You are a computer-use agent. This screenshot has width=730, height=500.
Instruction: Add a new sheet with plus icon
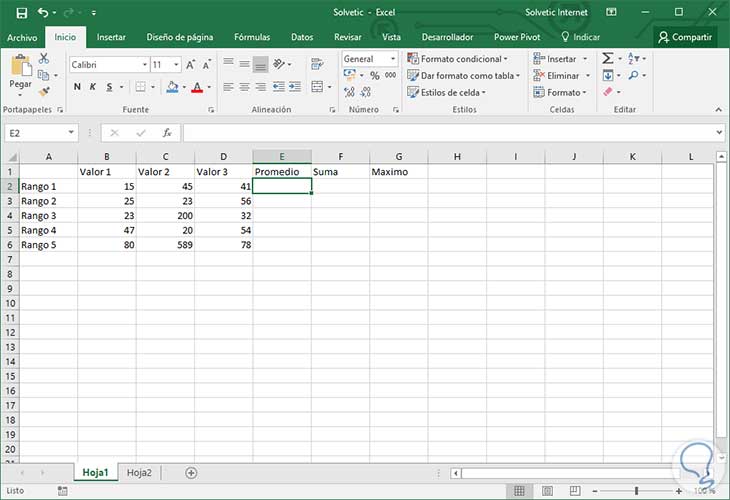pos(191,473)
